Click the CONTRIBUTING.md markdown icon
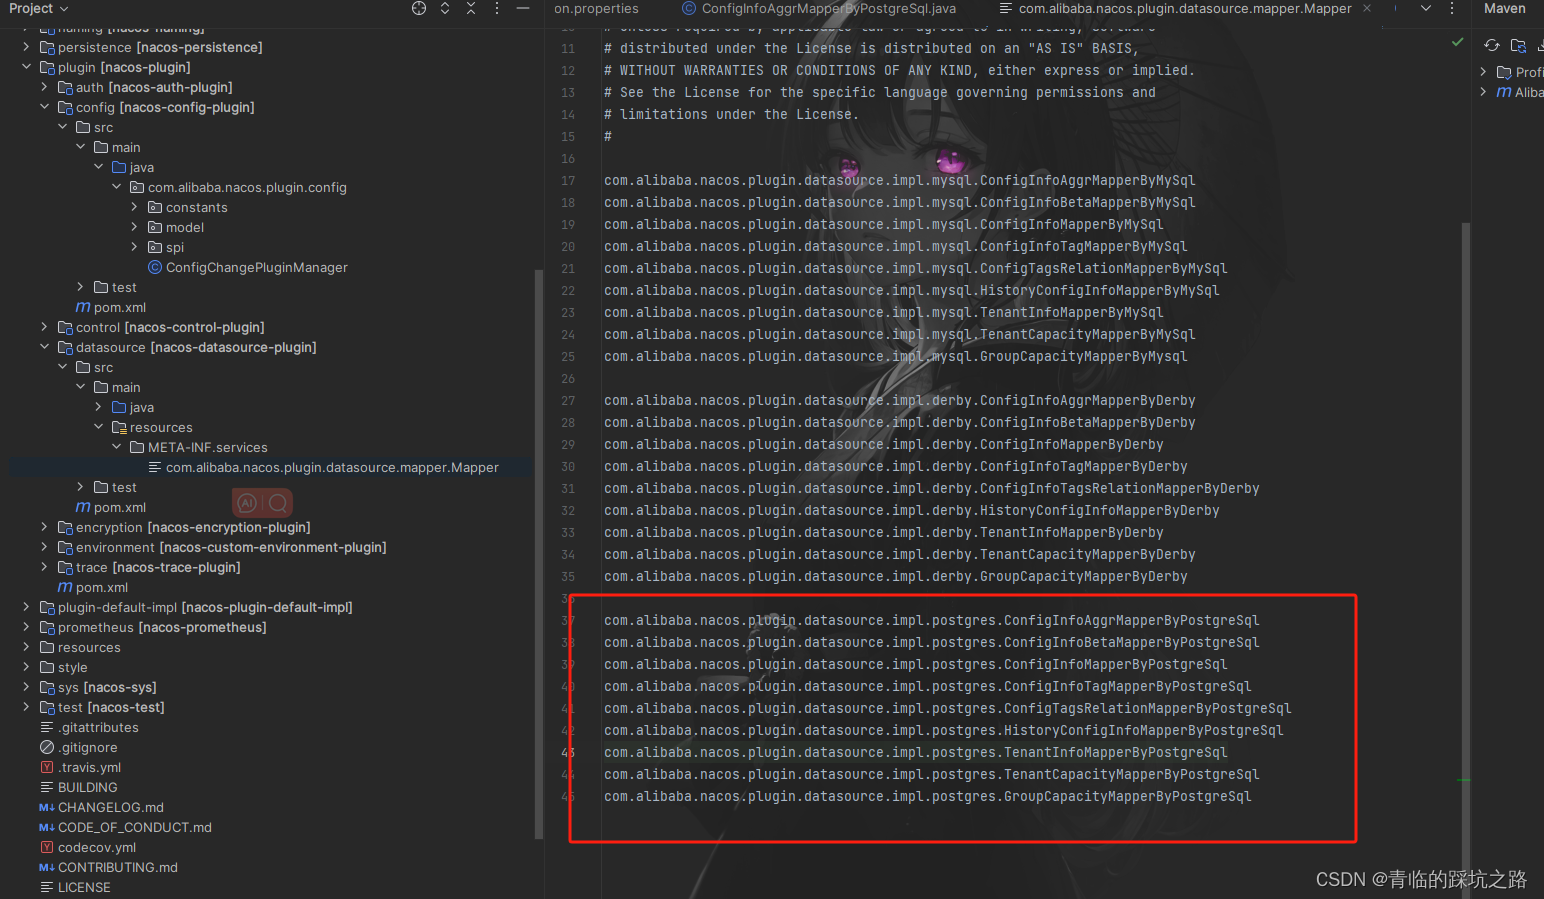The width and height of the screenshot is (1544, 899). point(47,867)
